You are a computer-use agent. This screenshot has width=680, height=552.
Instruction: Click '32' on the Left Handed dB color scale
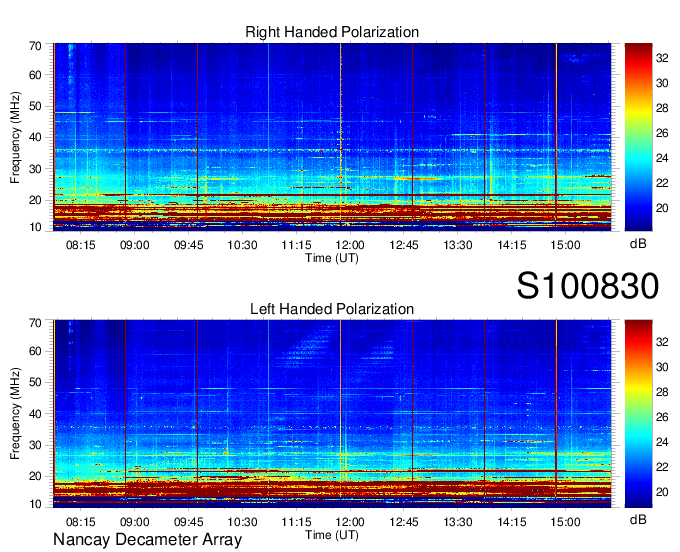click(x=662, y=342)
